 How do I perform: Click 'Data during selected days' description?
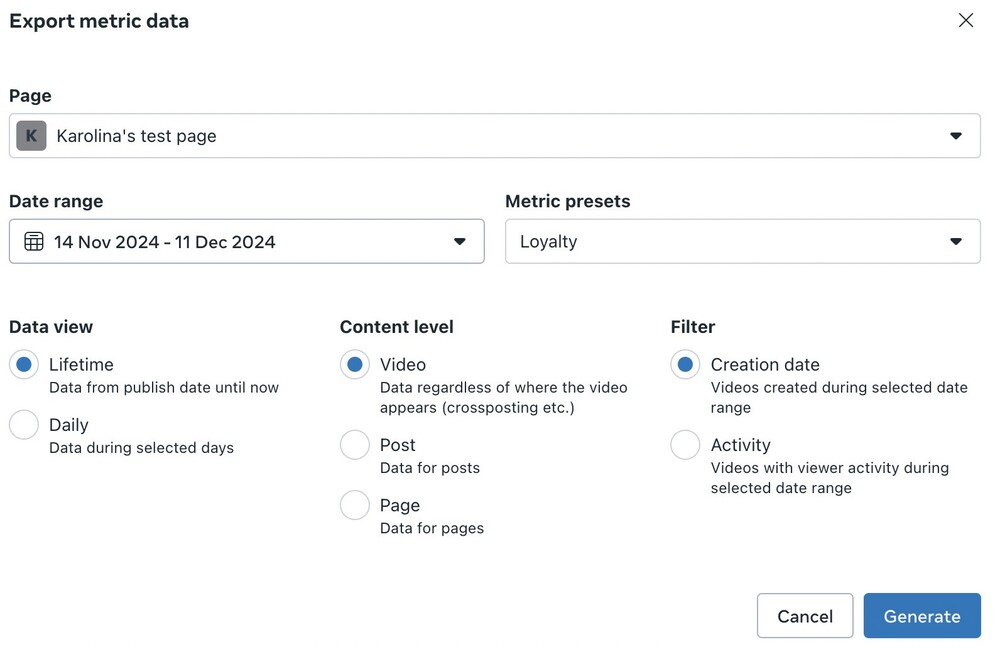click(142, 448)
